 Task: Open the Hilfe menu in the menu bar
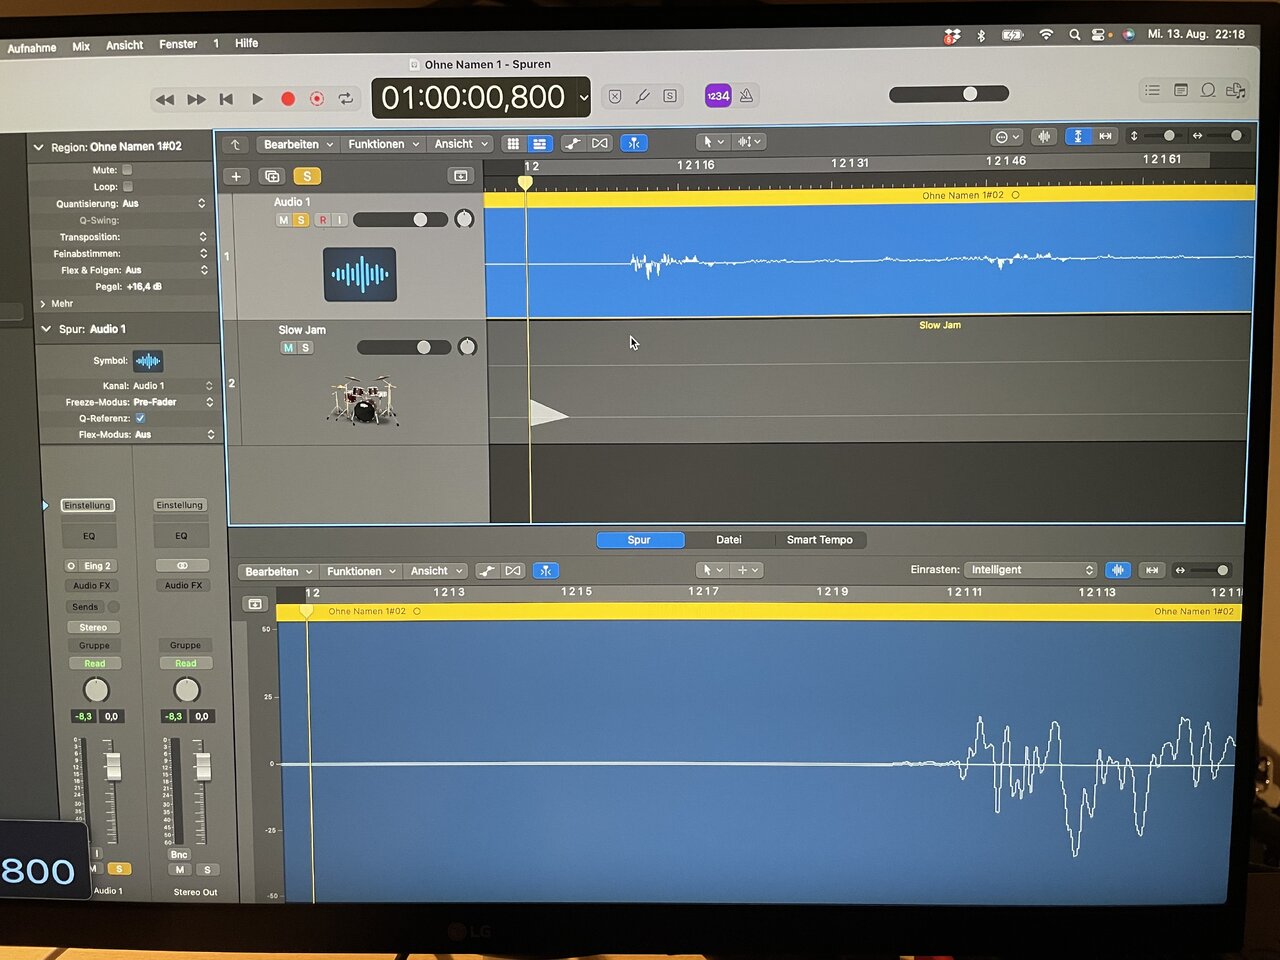(246, 44)
